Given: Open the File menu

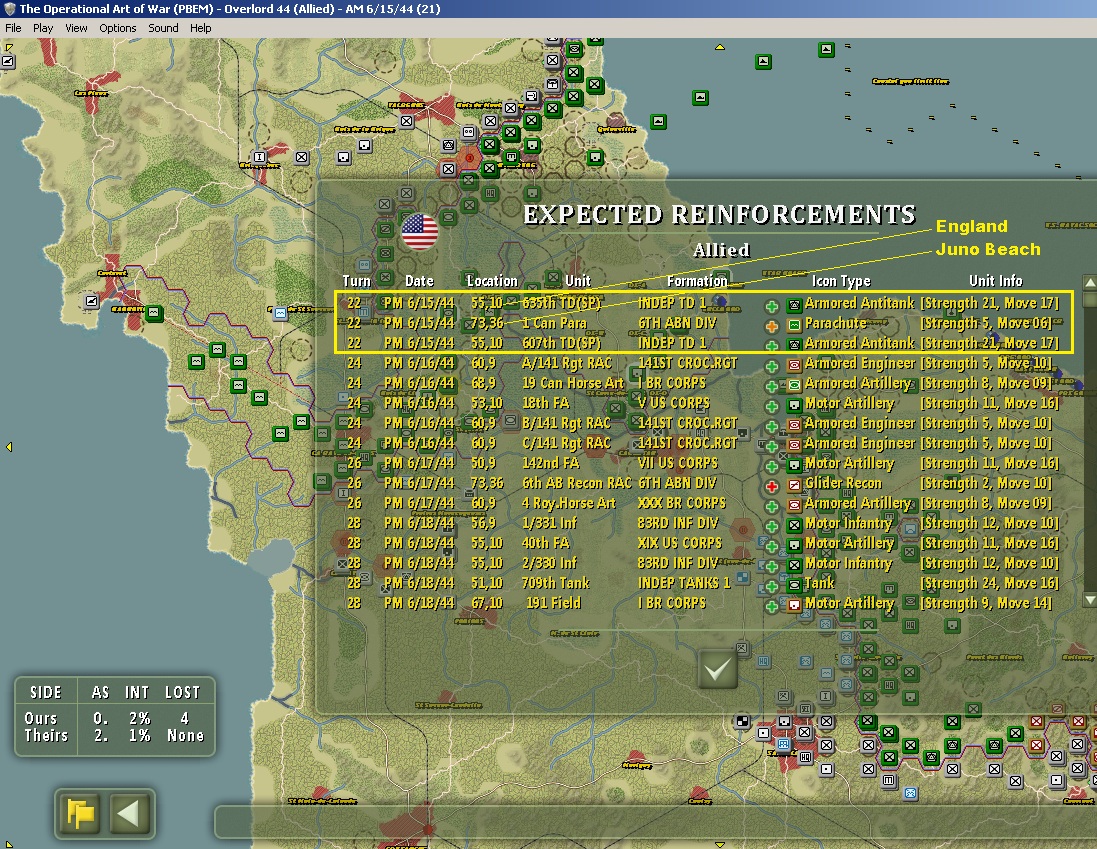Looking at the screenshot, I should (x=13, y=28).
